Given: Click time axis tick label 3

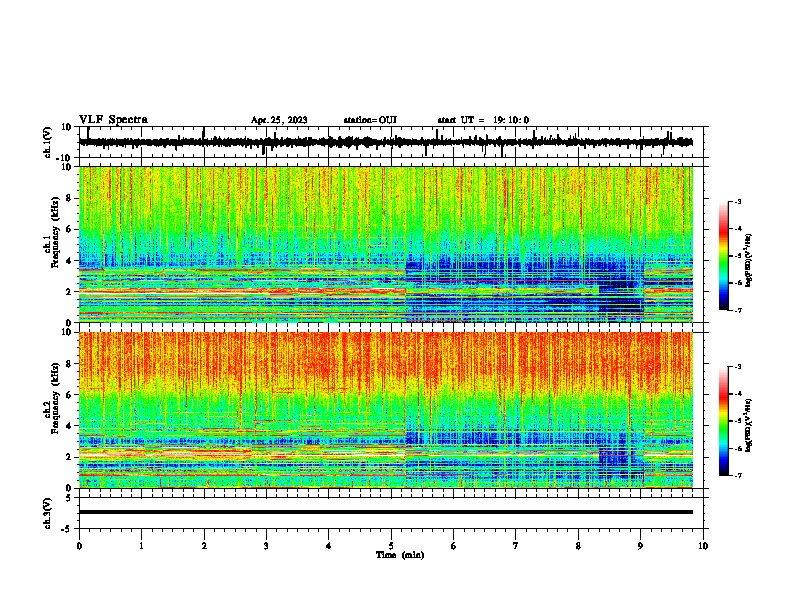Looking at the screenshot, I should [266, 546].
